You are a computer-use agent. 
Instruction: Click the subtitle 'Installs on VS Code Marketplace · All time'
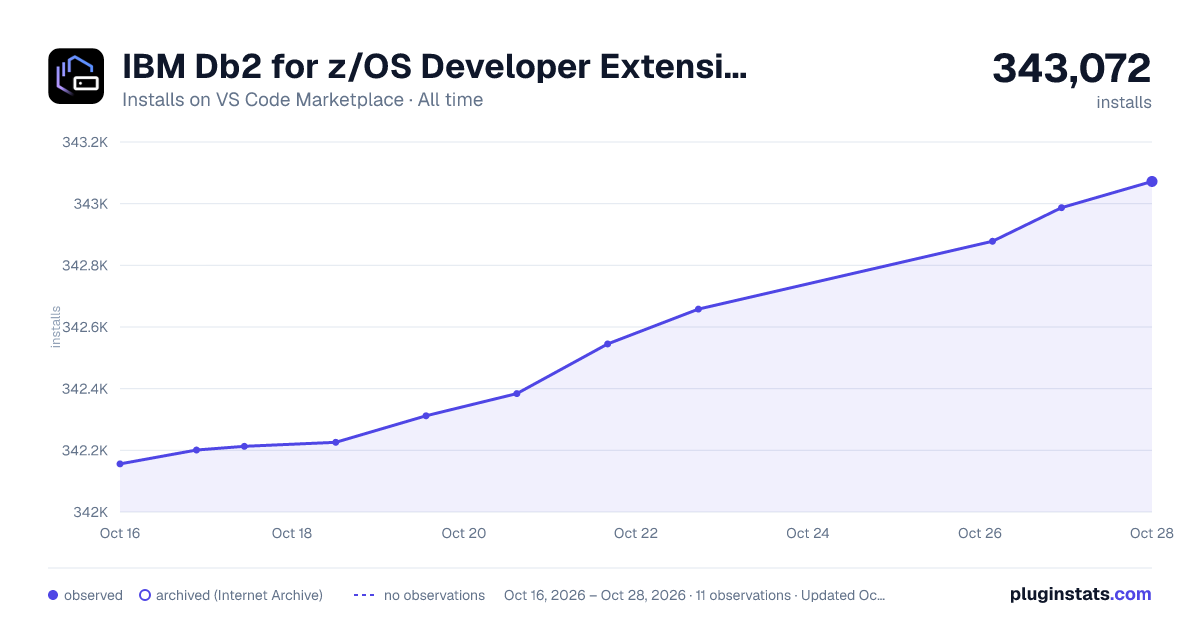click(302, 100)
